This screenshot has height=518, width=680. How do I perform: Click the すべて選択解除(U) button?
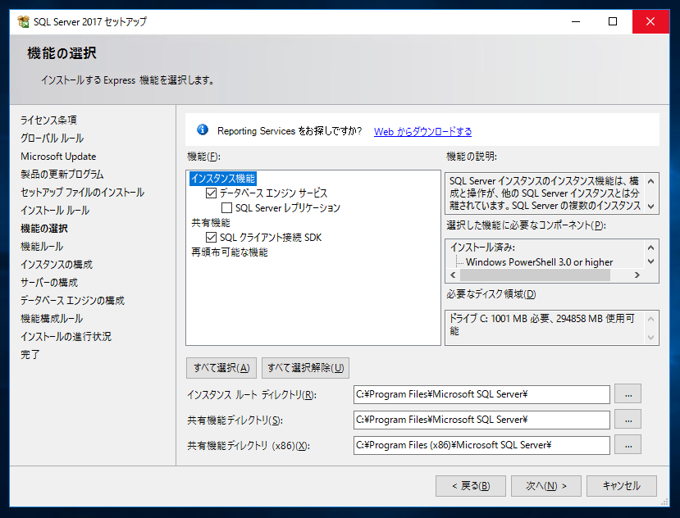tap(305, 368)
